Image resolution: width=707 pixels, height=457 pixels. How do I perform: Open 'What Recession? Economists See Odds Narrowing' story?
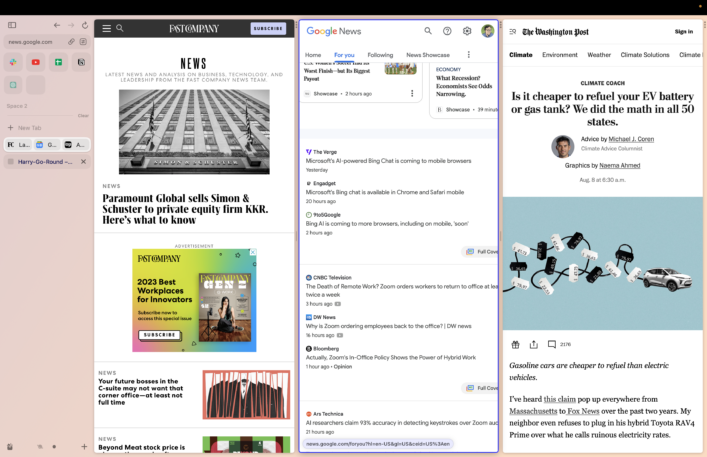(464, 86)
